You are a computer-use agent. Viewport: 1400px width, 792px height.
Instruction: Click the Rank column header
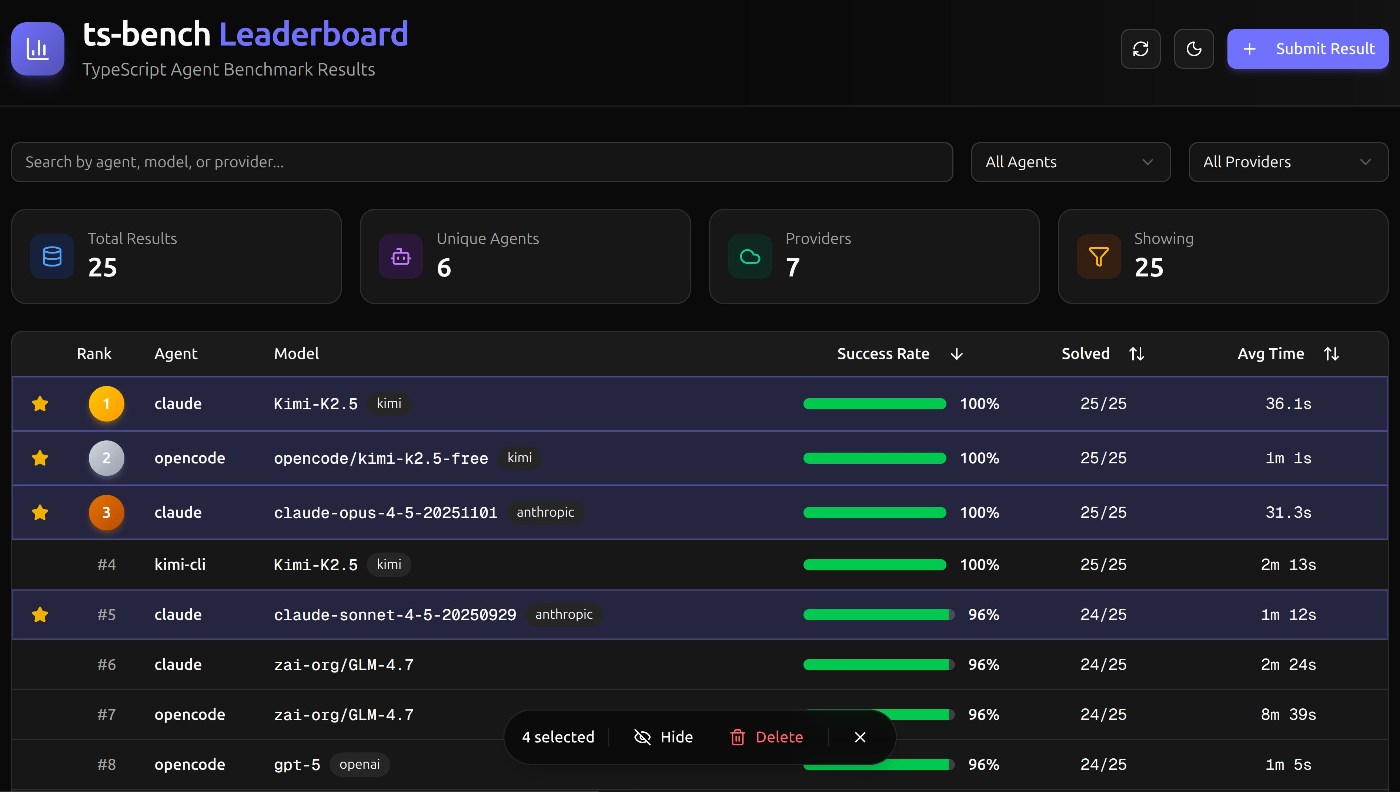[94, 354]
